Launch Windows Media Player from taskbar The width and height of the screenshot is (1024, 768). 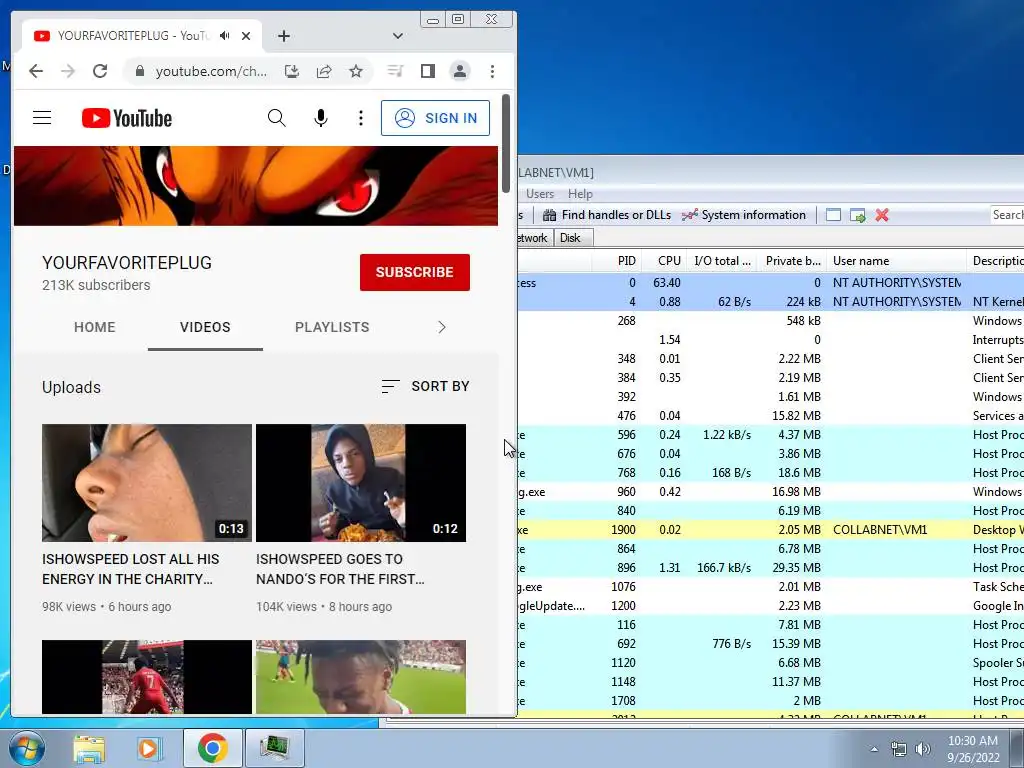tap(148, 748)
